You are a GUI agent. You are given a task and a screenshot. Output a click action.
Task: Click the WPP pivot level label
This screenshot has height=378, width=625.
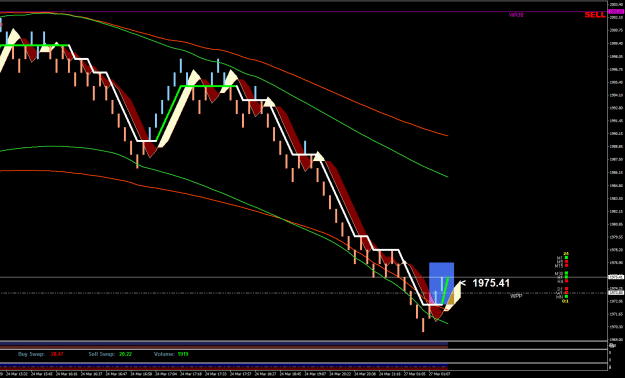(x=516, y=296)
